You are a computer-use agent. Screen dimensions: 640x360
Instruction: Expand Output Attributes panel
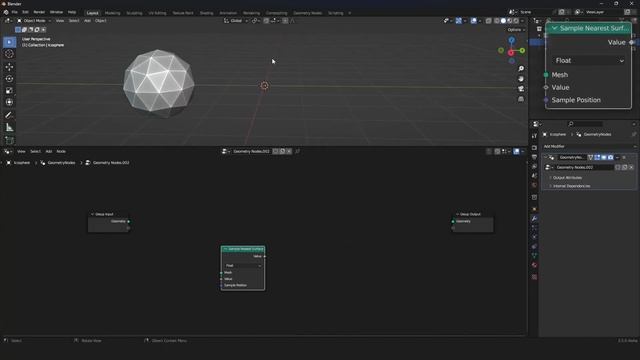[x=567, y=178]
